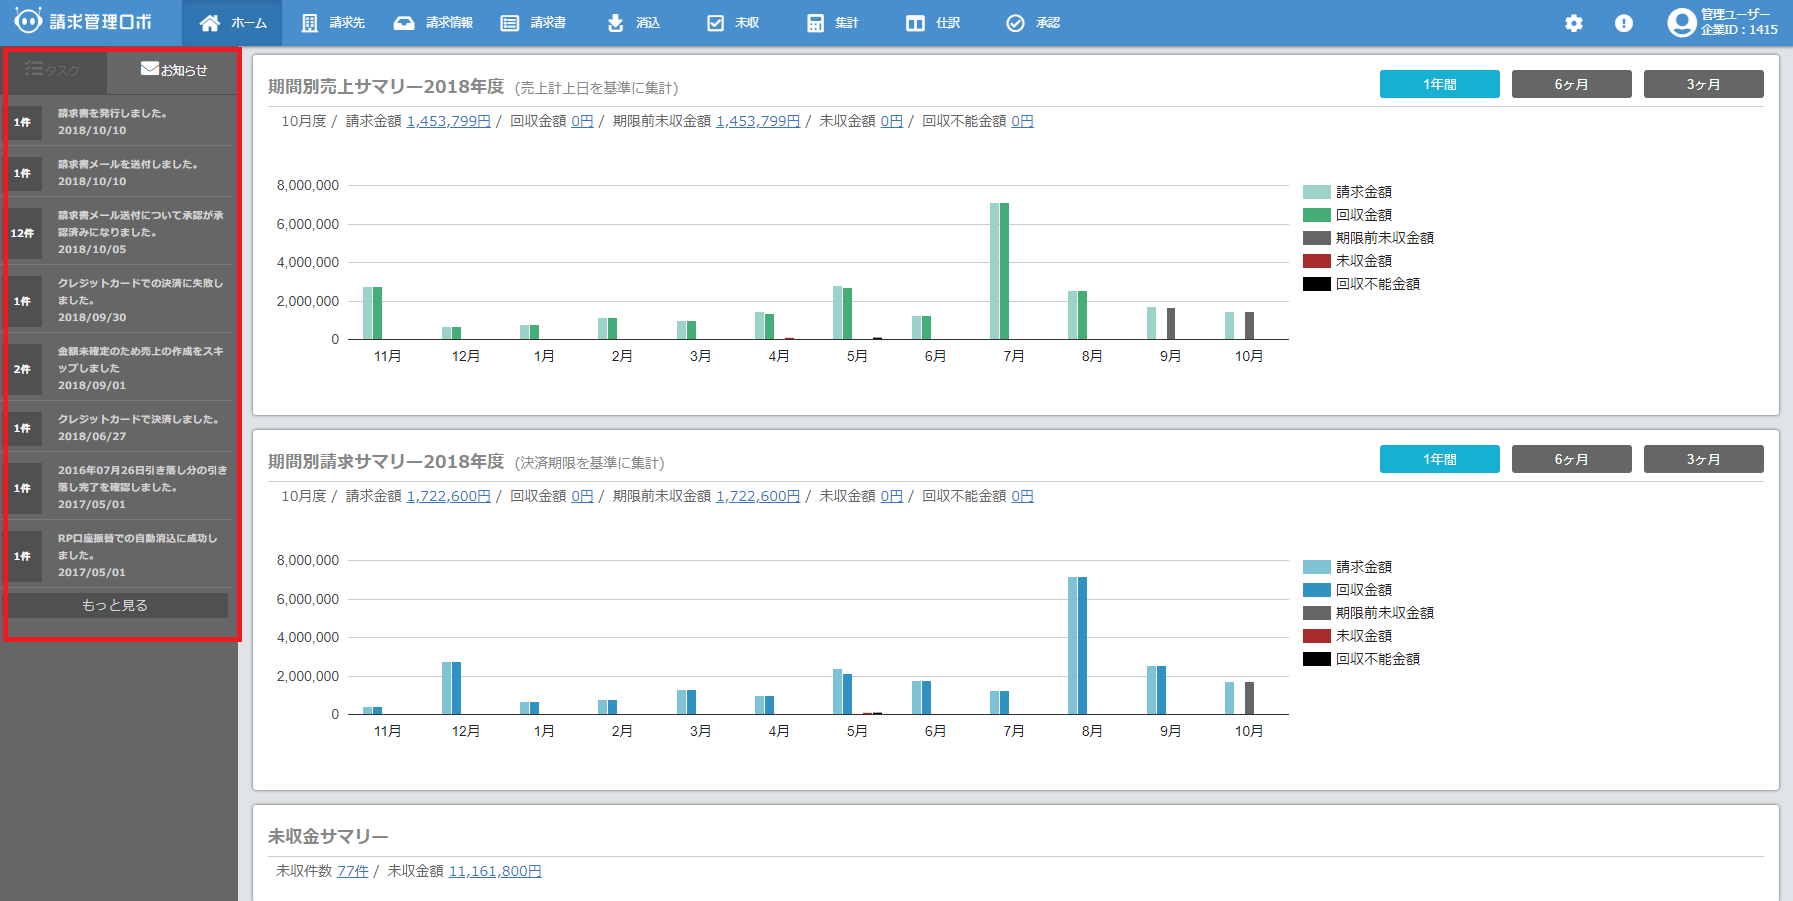Select the お知らせ tab in sidebar
This screenshot has height=901, width=1793.
(x=174, y=70)
